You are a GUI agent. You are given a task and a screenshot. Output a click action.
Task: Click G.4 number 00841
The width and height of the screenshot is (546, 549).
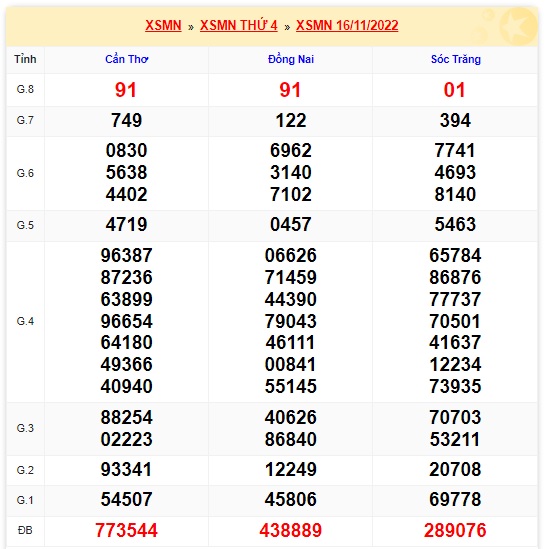291,364
